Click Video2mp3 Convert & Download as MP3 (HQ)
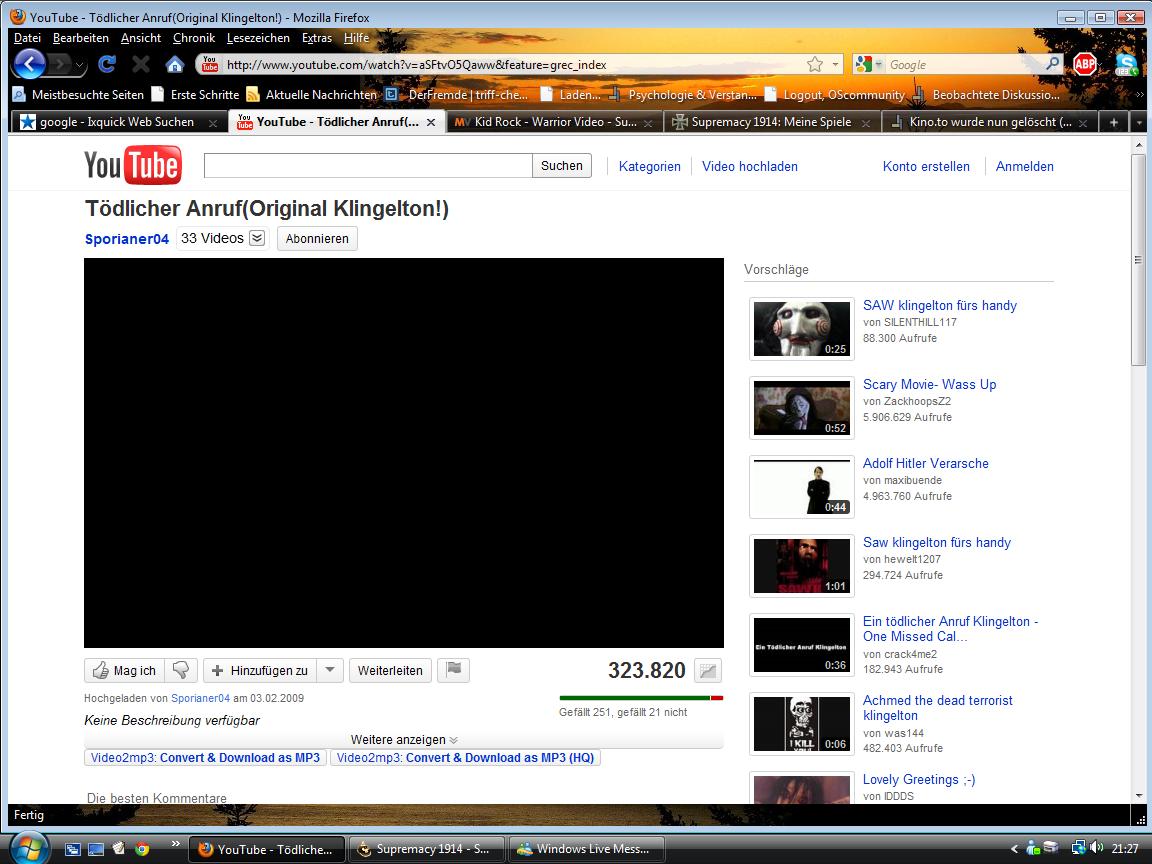The image size is (1152, 864). 465,757
